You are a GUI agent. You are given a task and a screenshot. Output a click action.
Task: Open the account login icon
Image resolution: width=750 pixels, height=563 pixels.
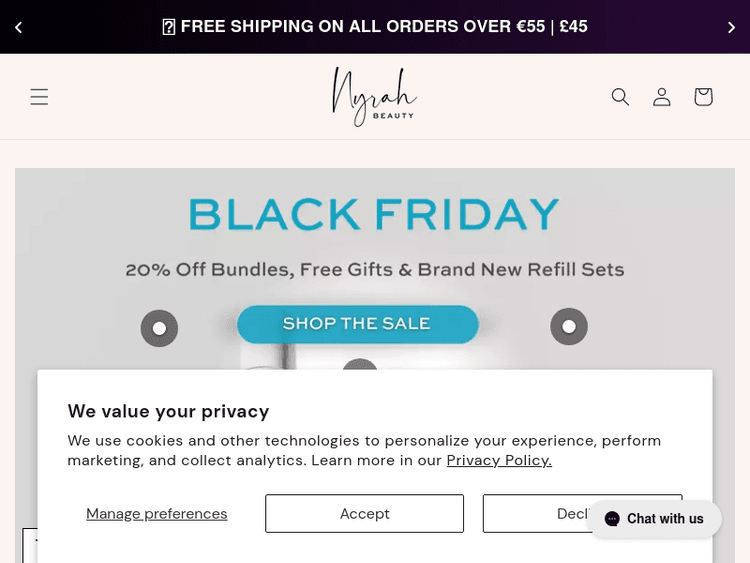coord(662,97)
